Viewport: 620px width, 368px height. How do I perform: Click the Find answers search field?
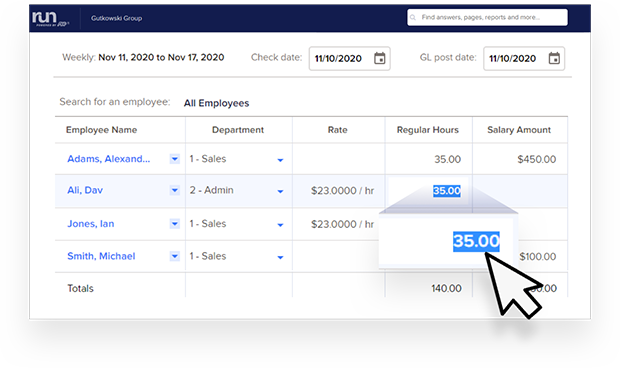click(487, 17)
